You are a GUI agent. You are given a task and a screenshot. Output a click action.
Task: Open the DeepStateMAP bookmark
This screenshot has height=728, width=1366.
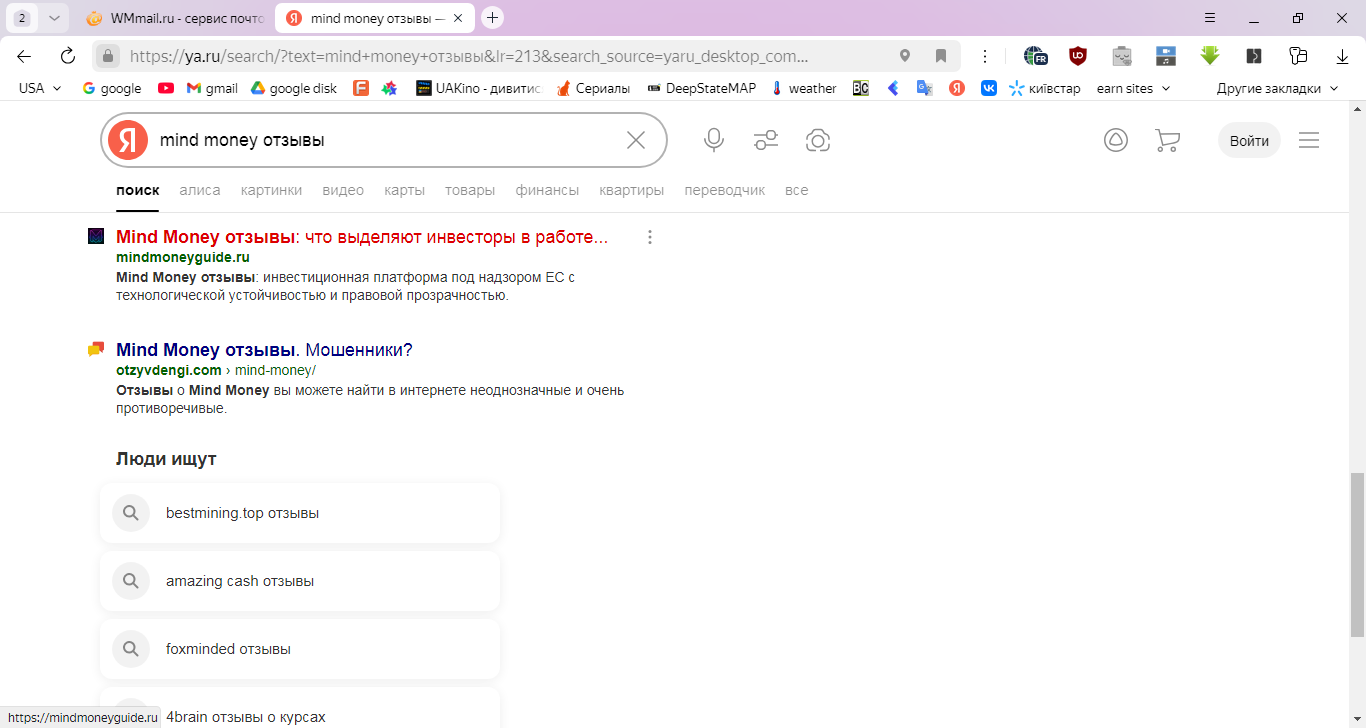[702, 88]
